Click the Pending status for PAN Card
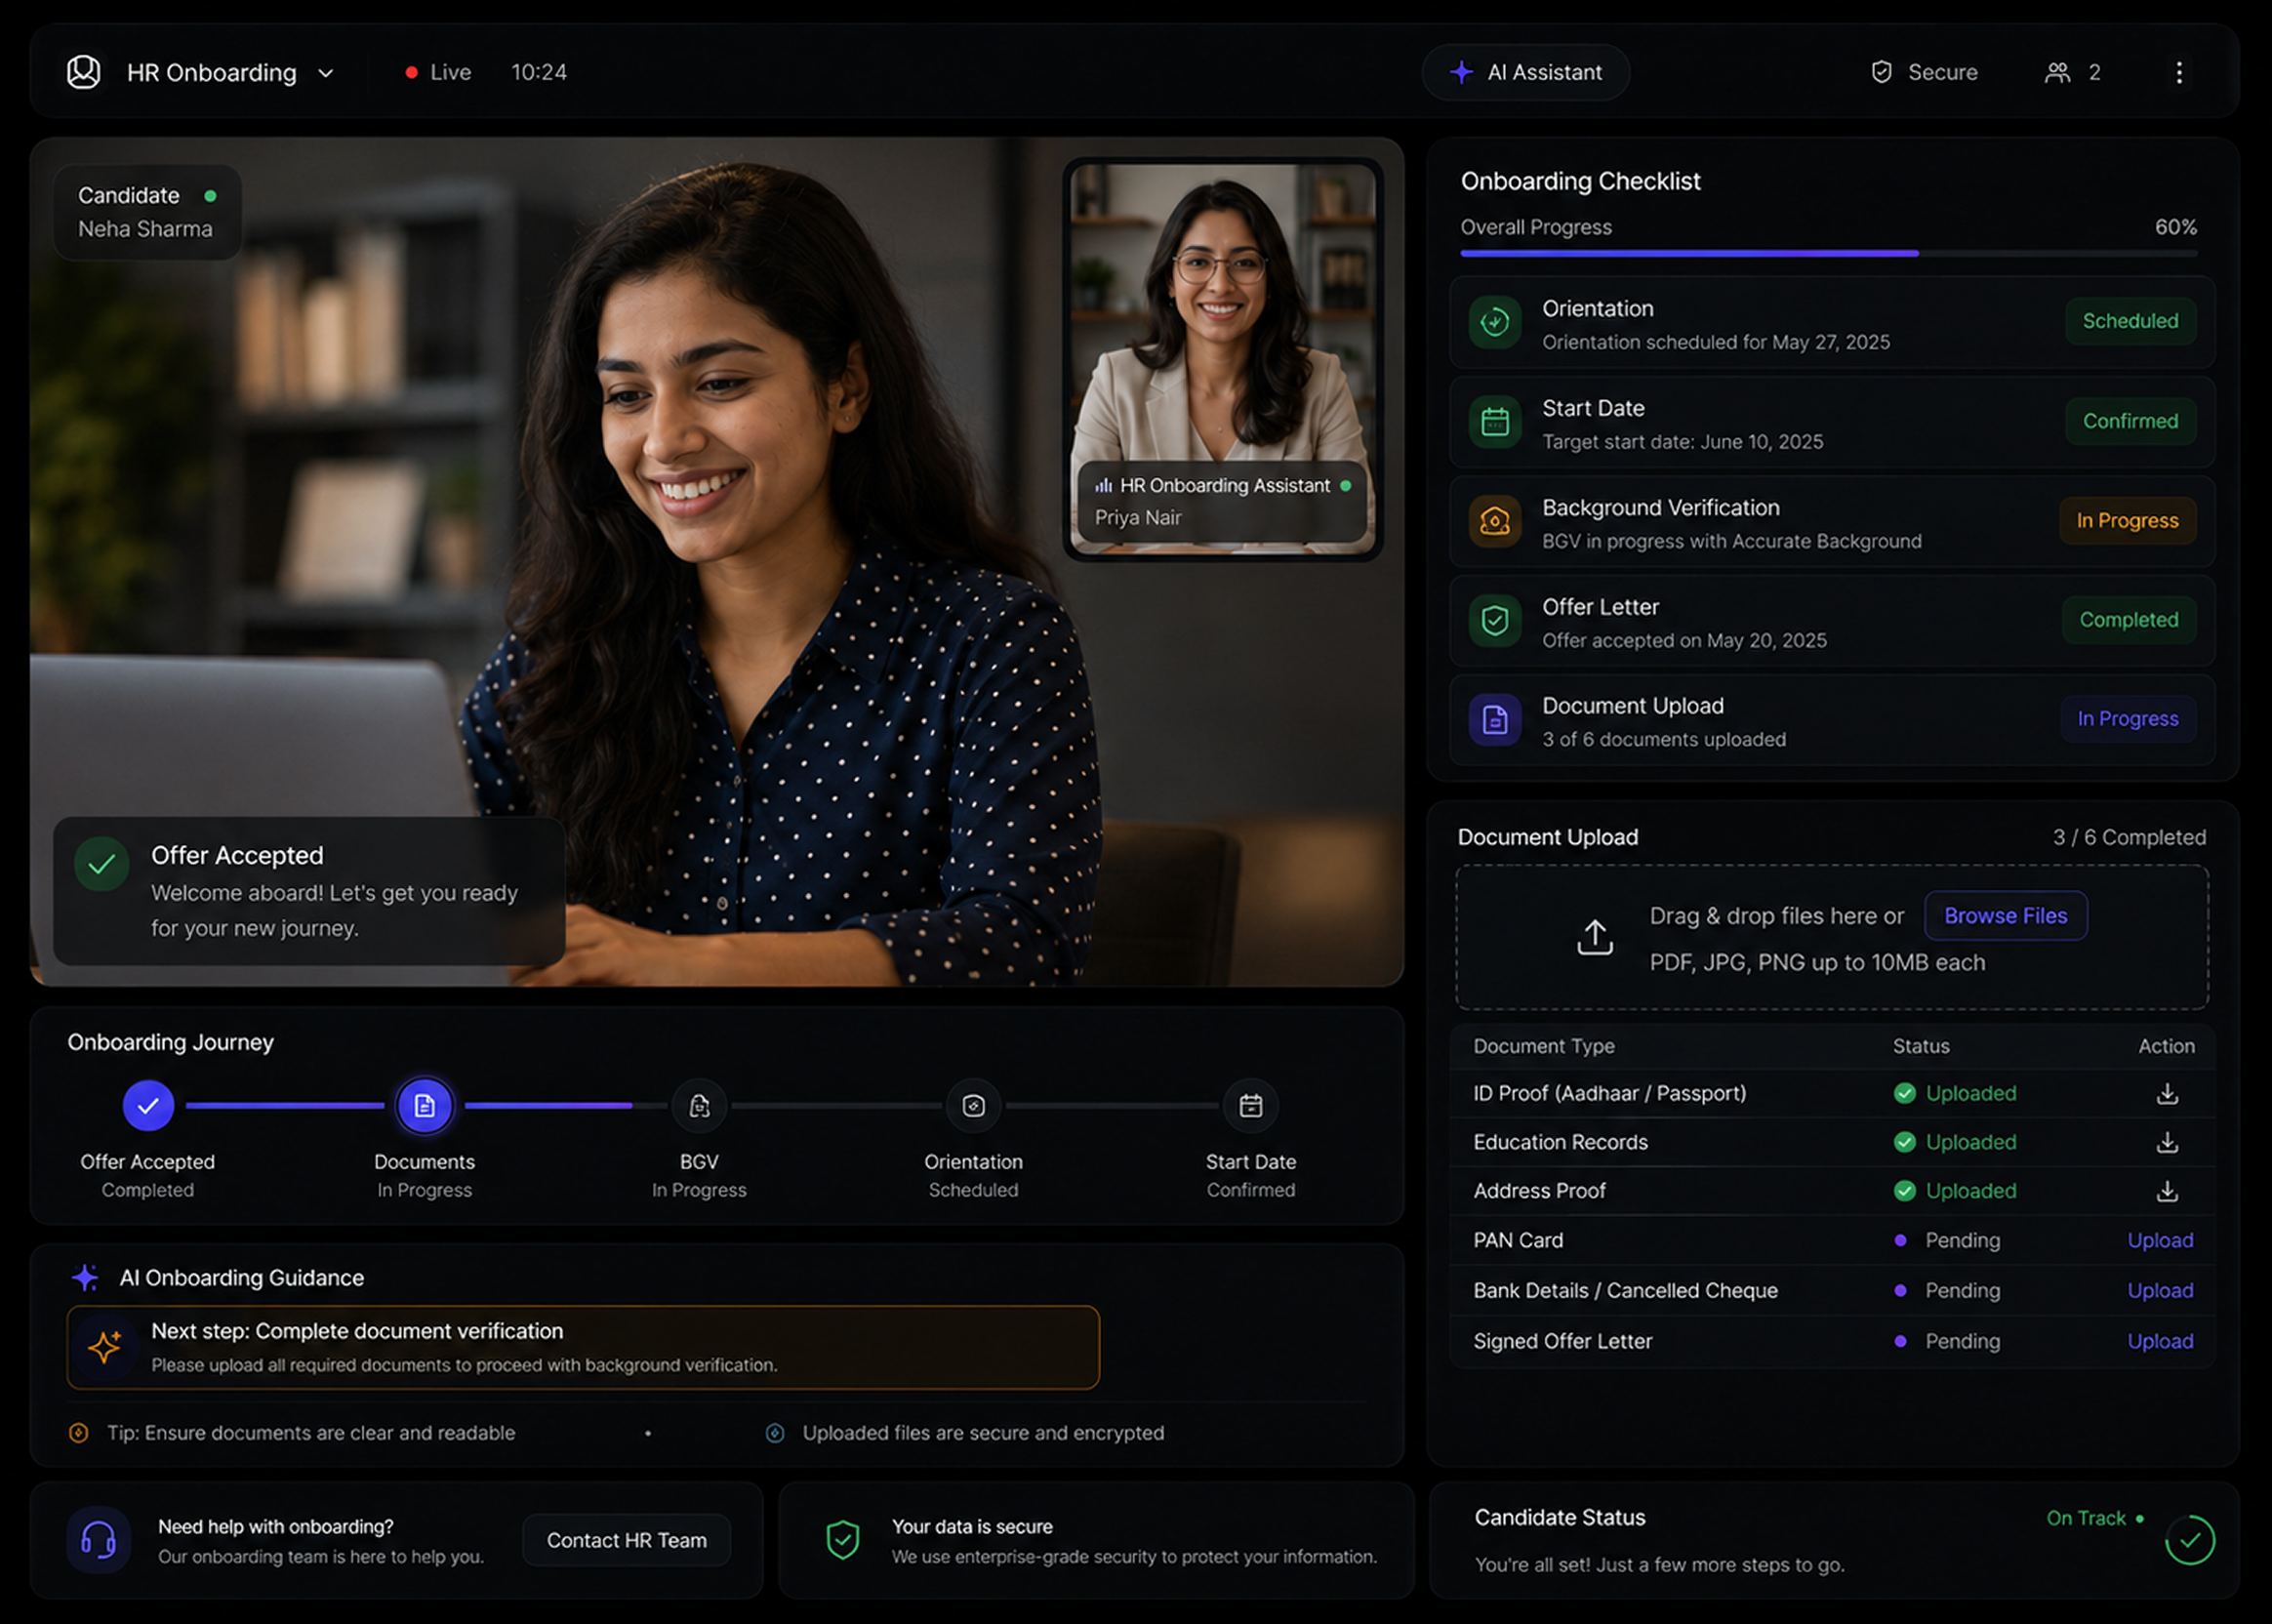2272x1624 pixels. pos(1948,1240)
